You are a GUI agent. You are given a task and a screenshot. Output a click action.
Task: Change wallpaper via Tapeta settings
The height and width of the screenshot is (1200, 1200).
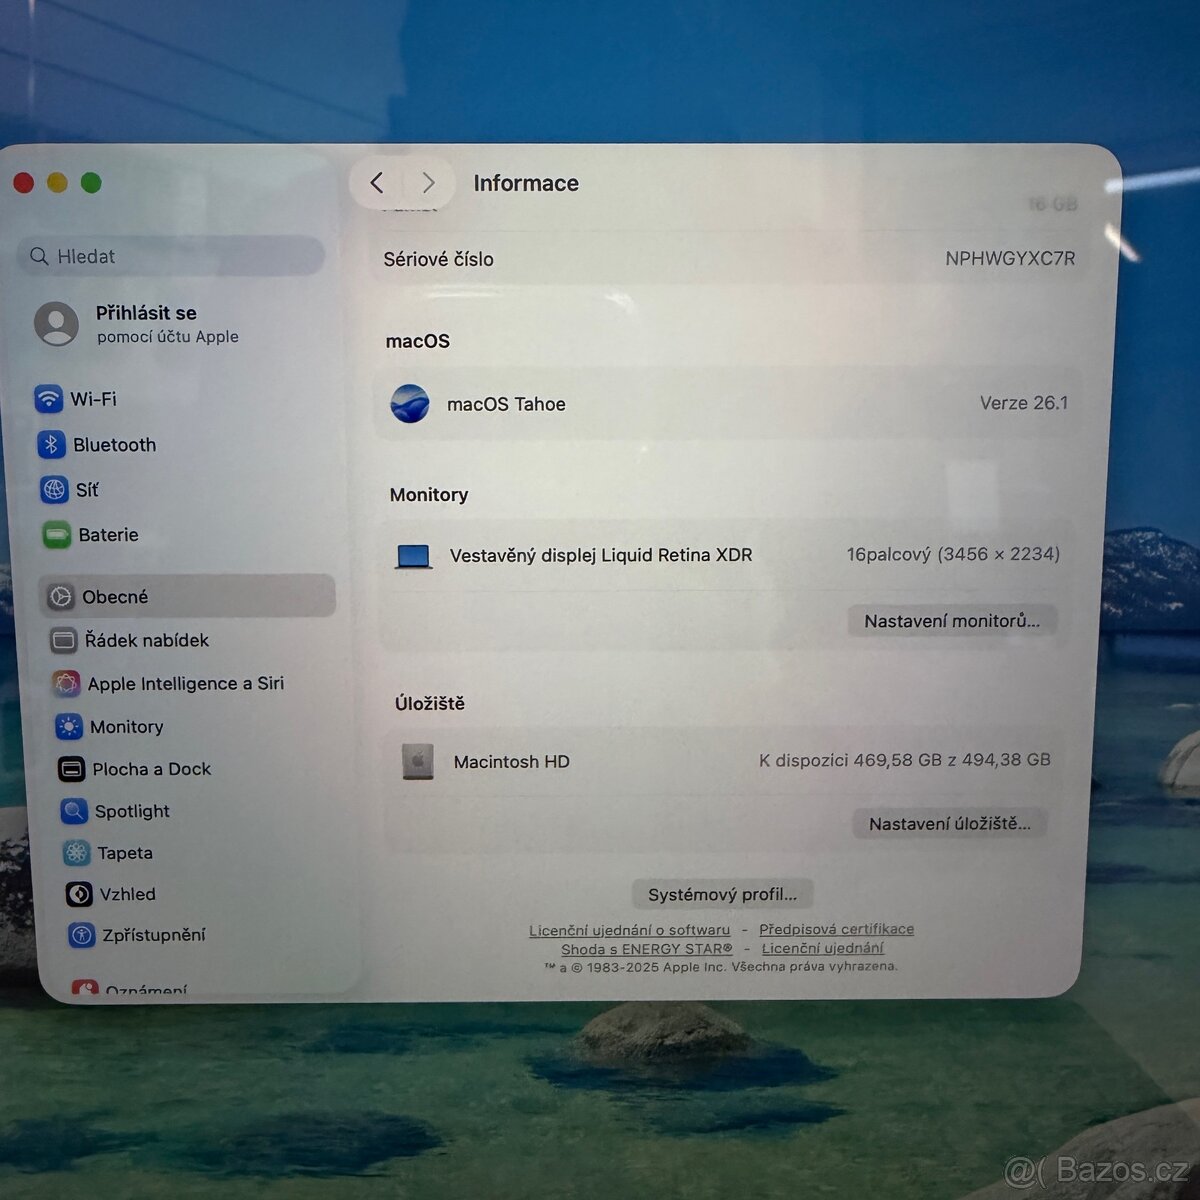click(124, 853)
